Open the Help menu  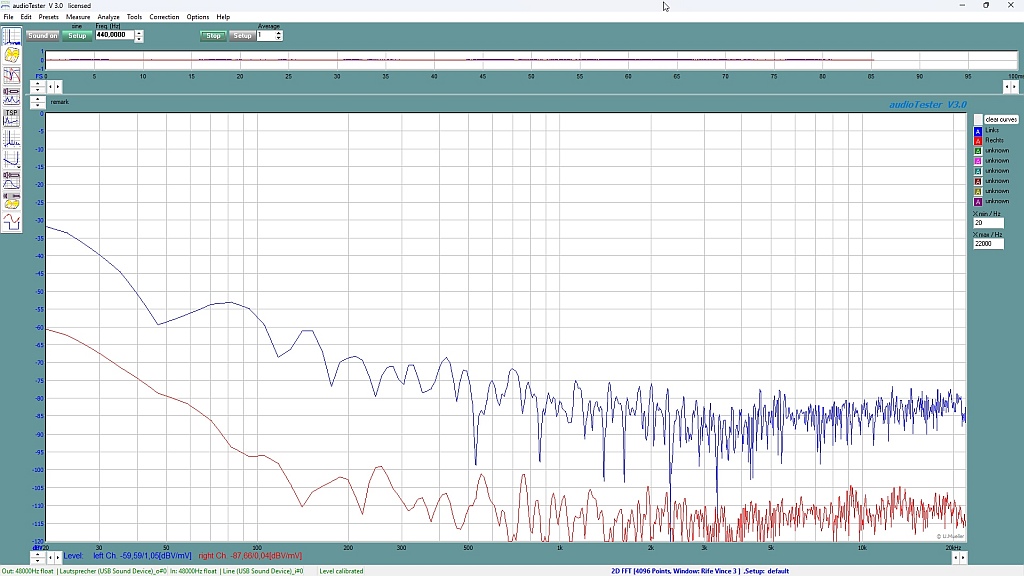(223, 17)
